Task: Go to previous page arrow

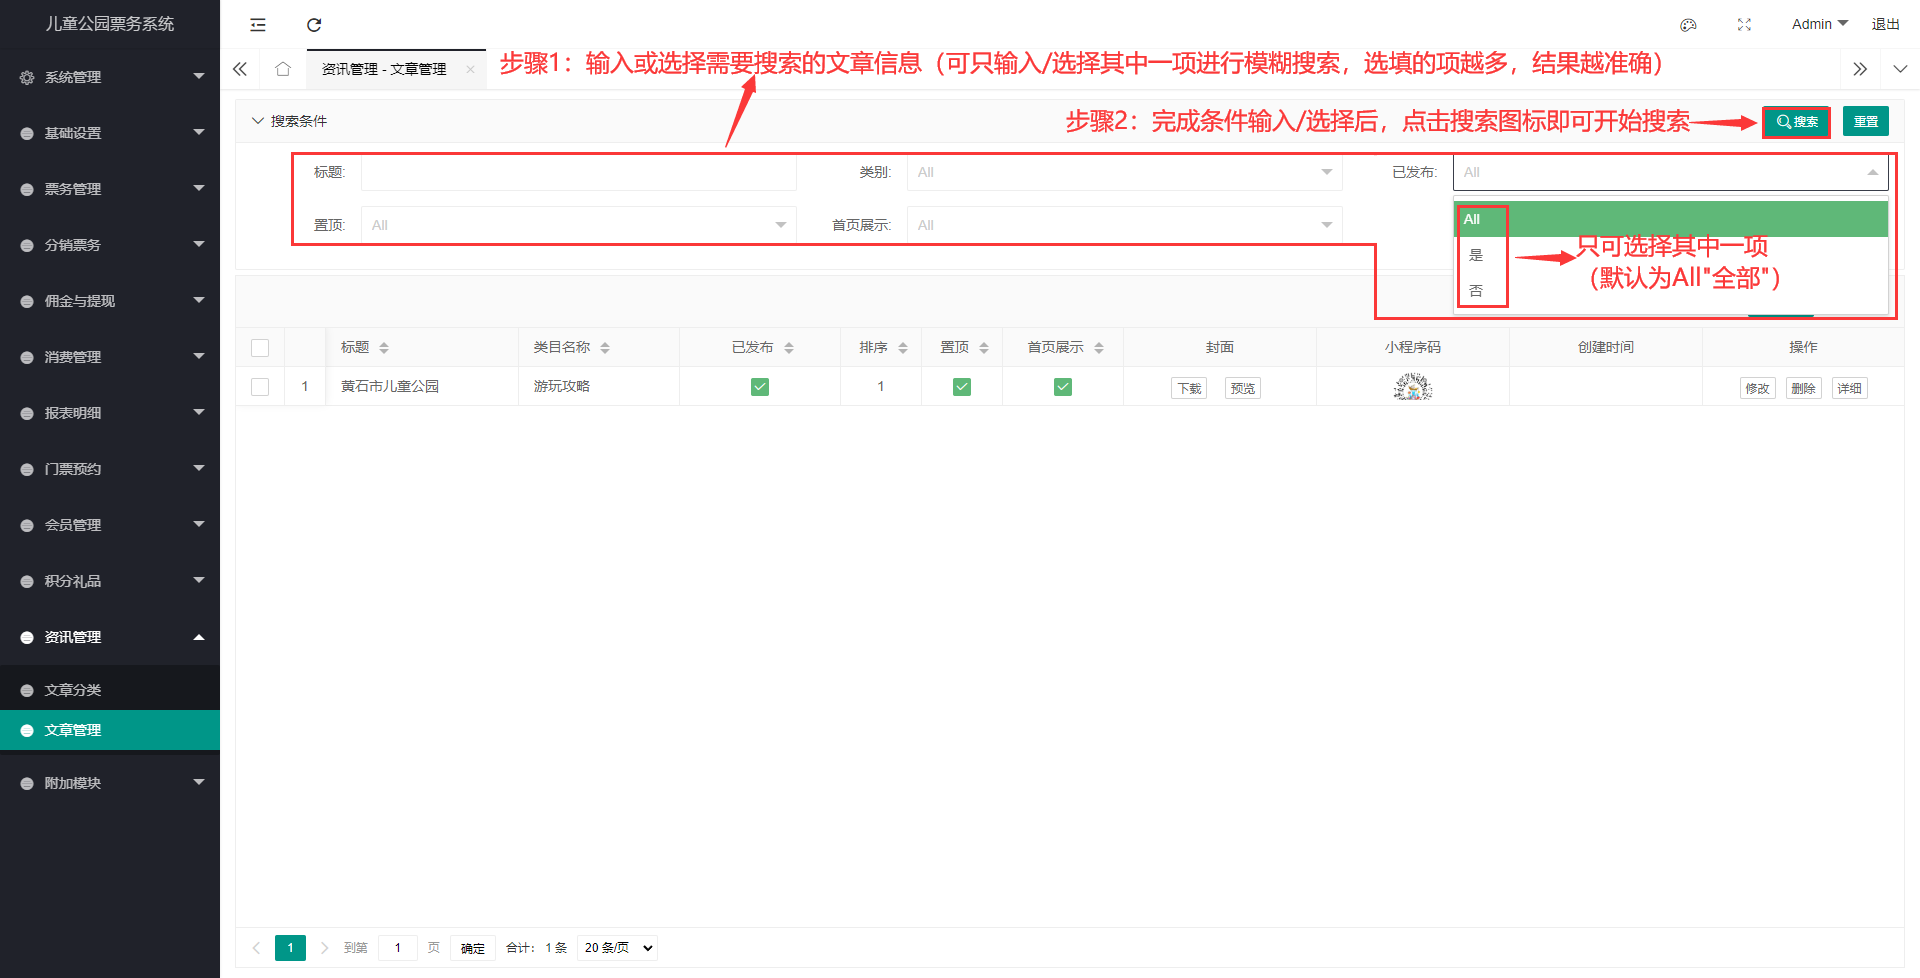Action: click(256, 948)
